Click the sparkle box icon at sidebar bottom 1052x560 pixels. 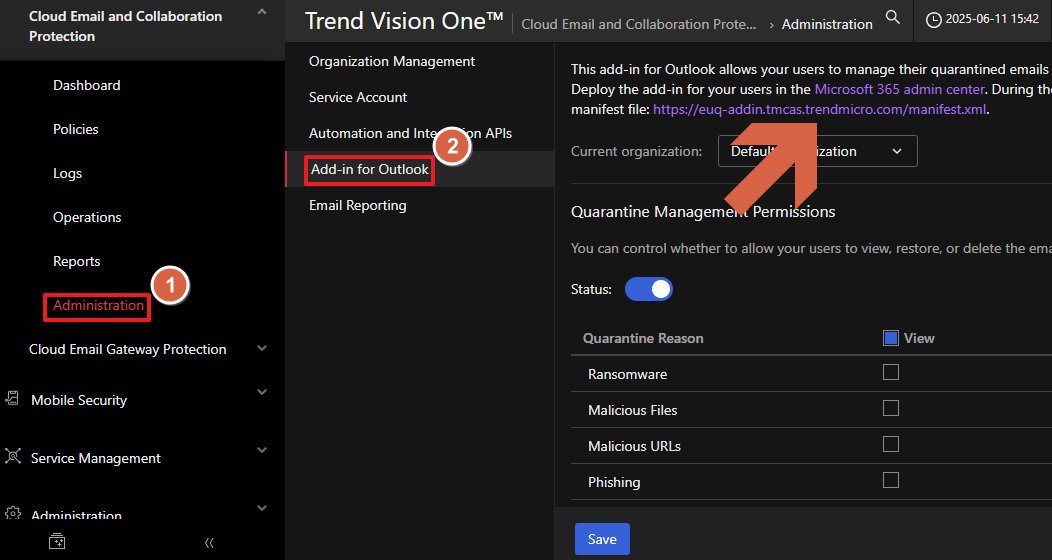(x=57, y=542)
